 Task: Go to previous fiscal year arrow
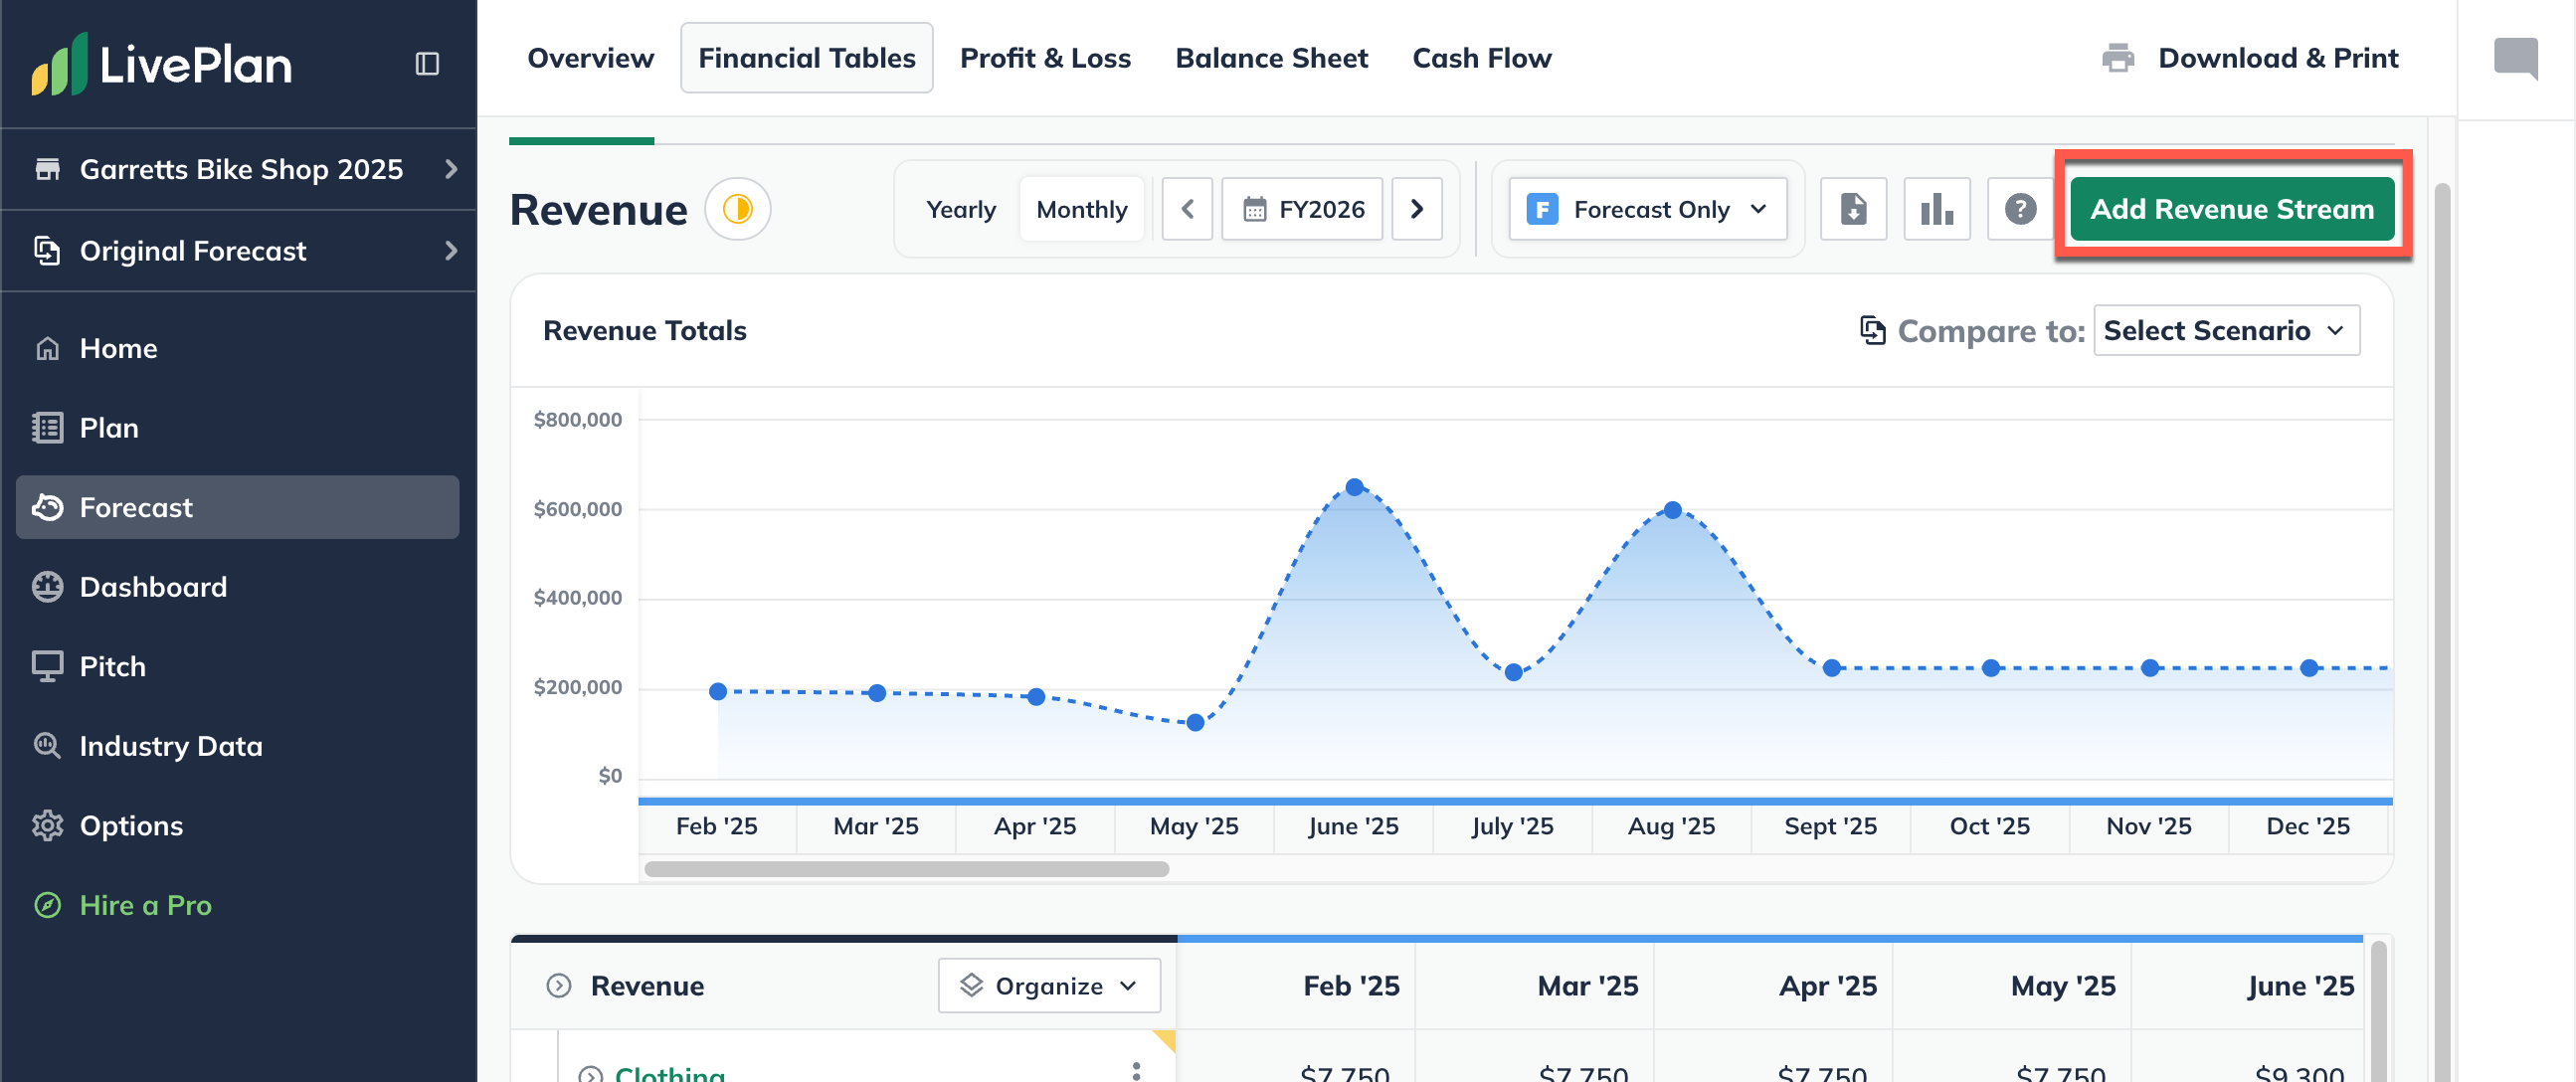(x=1187, y=209)
